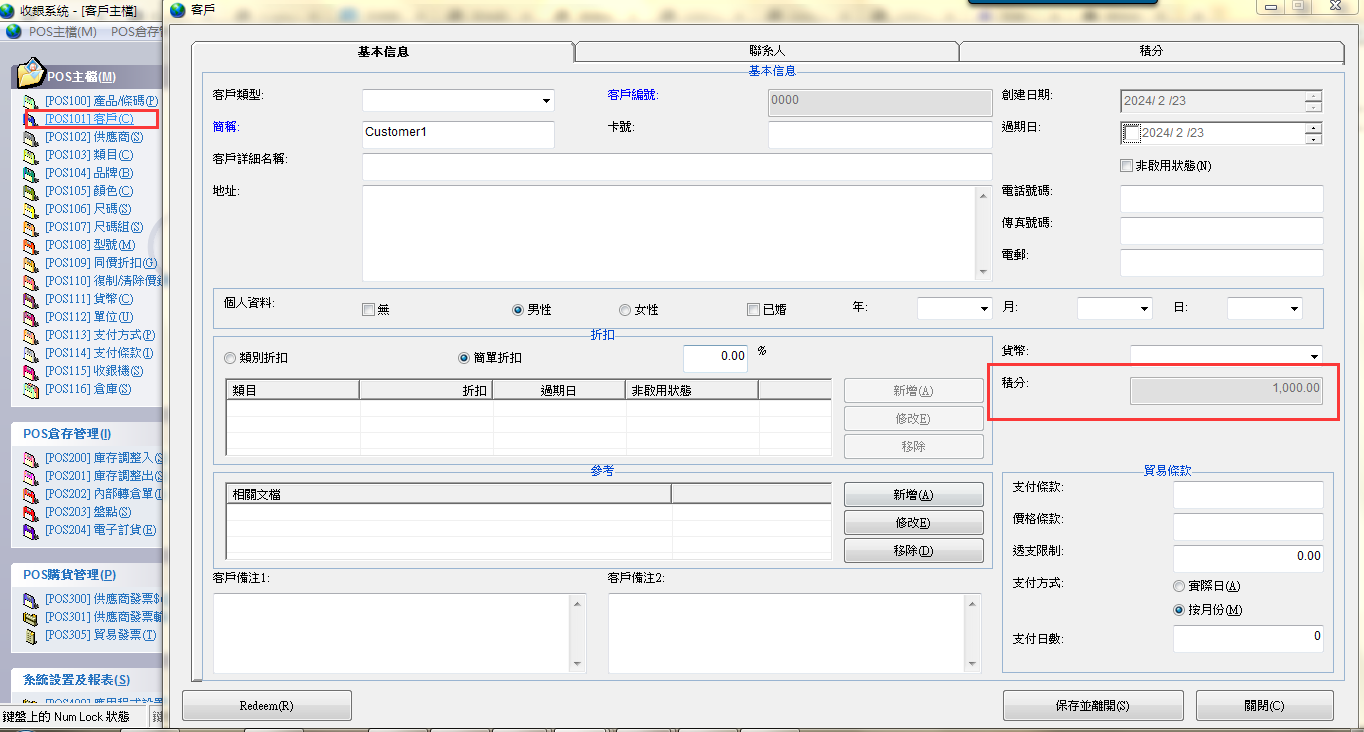Click the [POS105] 顏色 icon
Viewport: 1364px width, 732px height.
[31, 191]
